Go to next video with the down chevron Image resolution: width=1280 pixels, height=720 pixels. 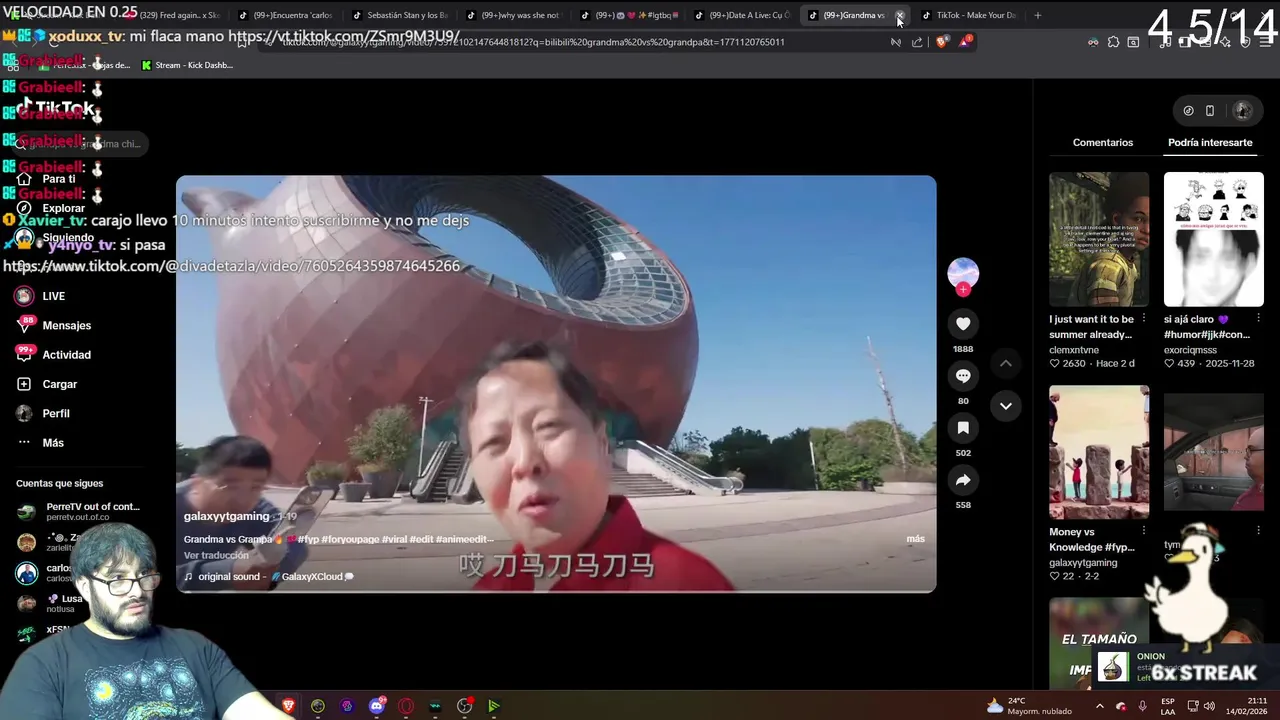click(1006, 406)
